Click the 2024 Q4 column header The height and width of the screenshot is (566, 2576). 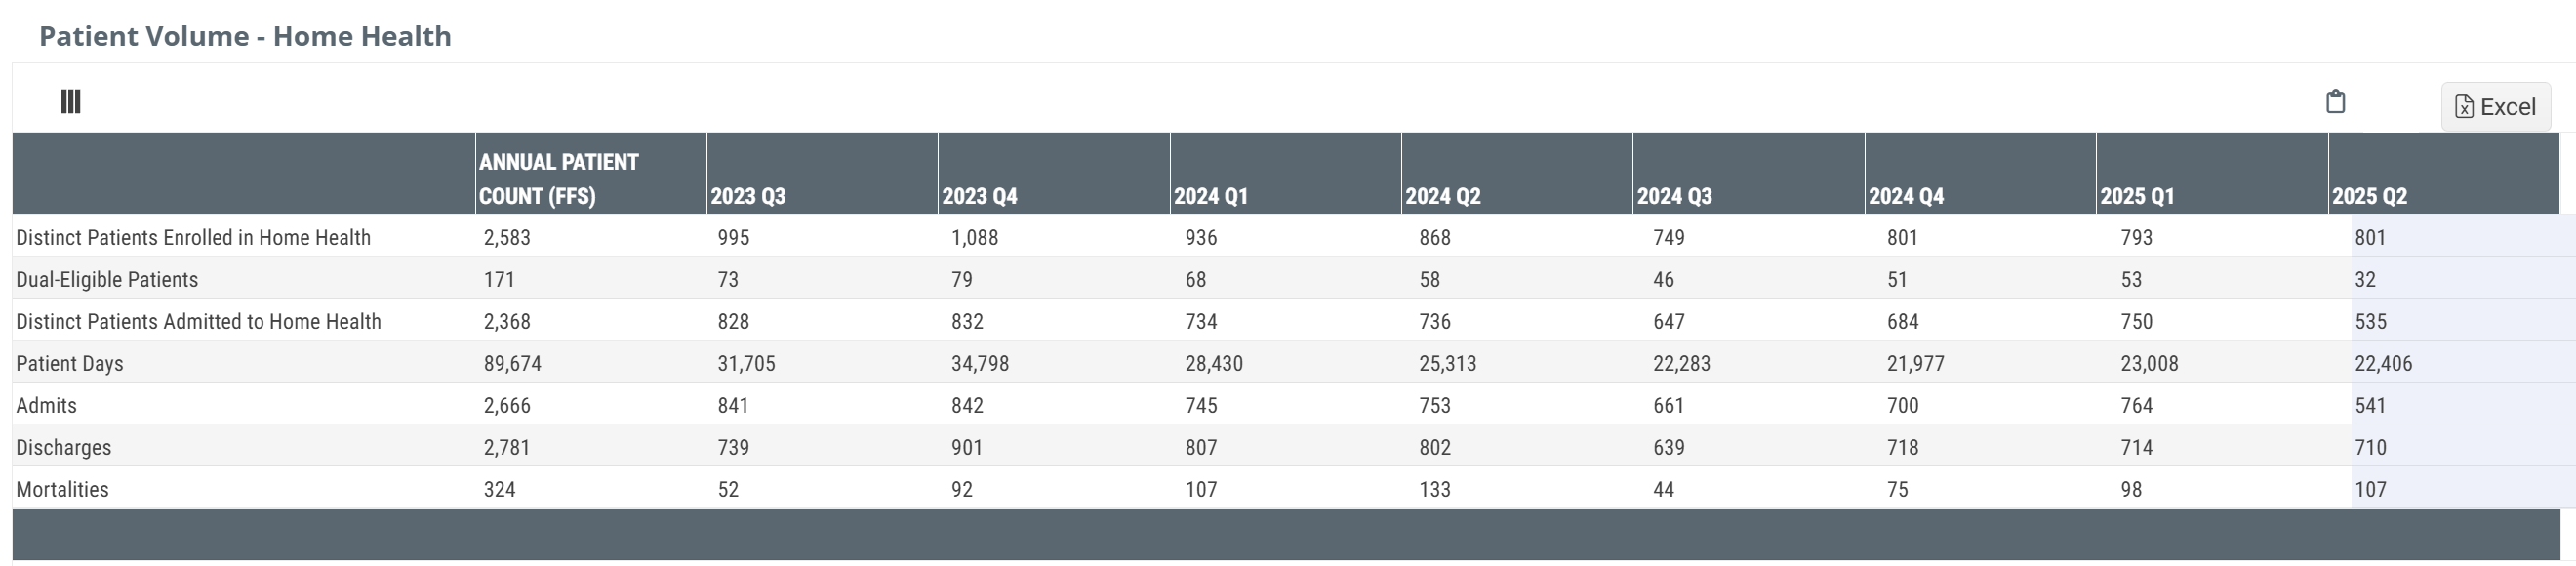1906,196
